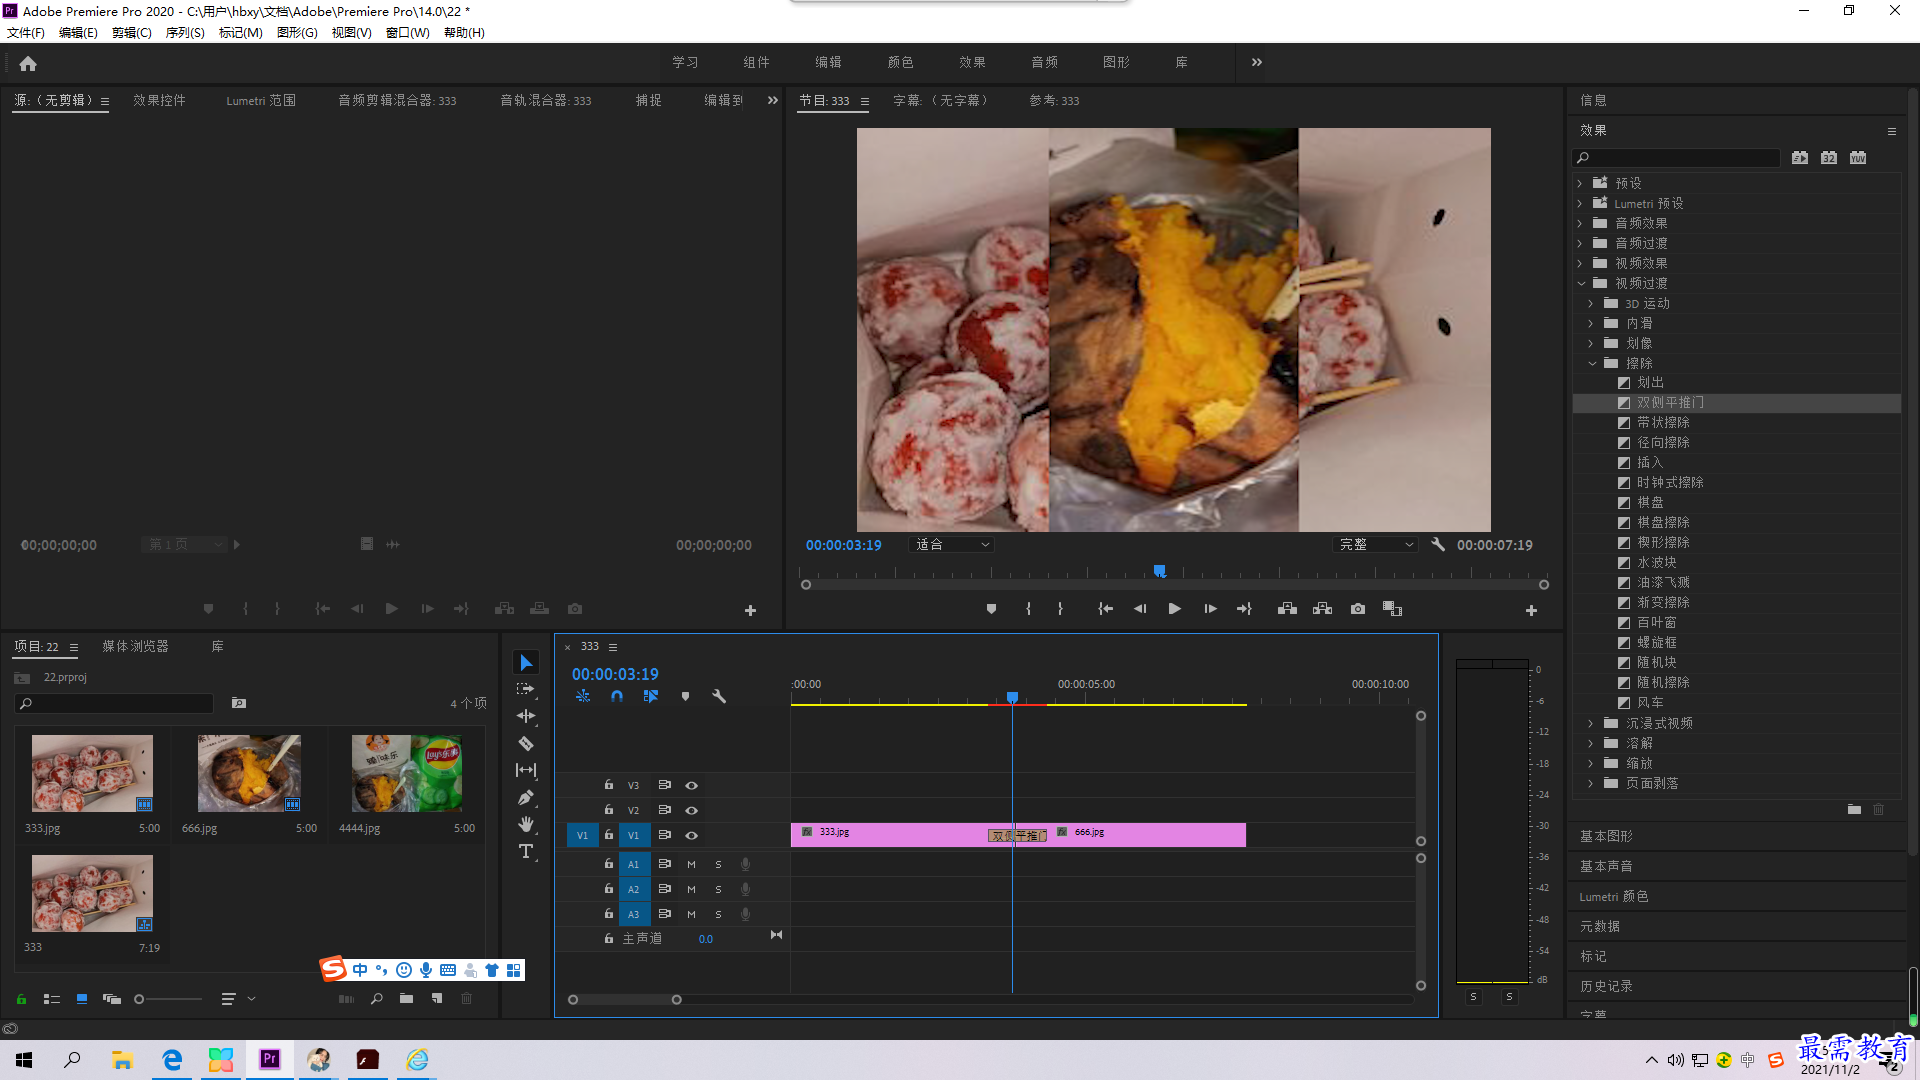Expand the 预设 folder
This screenshot has width=1920, height=1080.
pyautogui.click(x=1580, y=184)
